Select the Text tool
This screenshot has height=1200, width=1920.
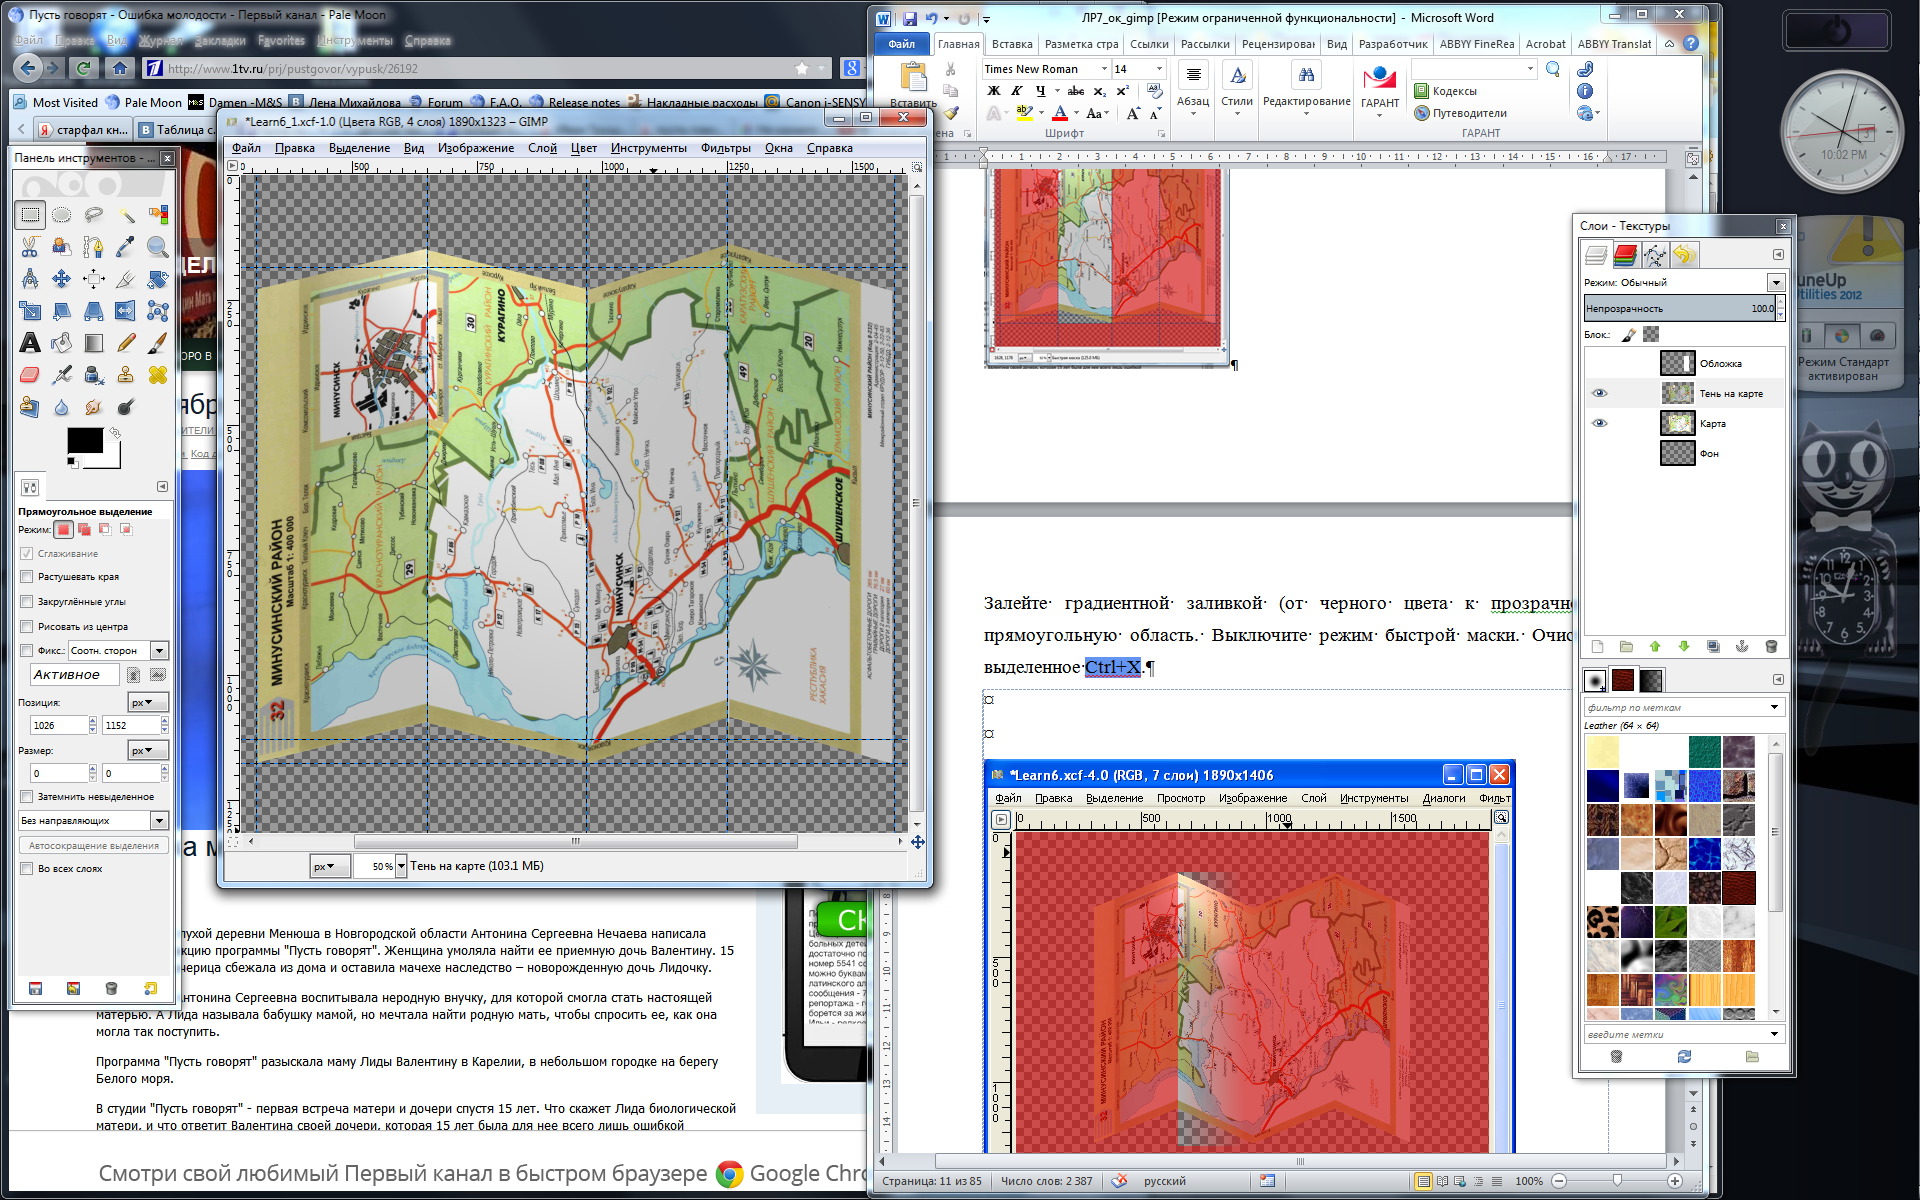(30, 343)
